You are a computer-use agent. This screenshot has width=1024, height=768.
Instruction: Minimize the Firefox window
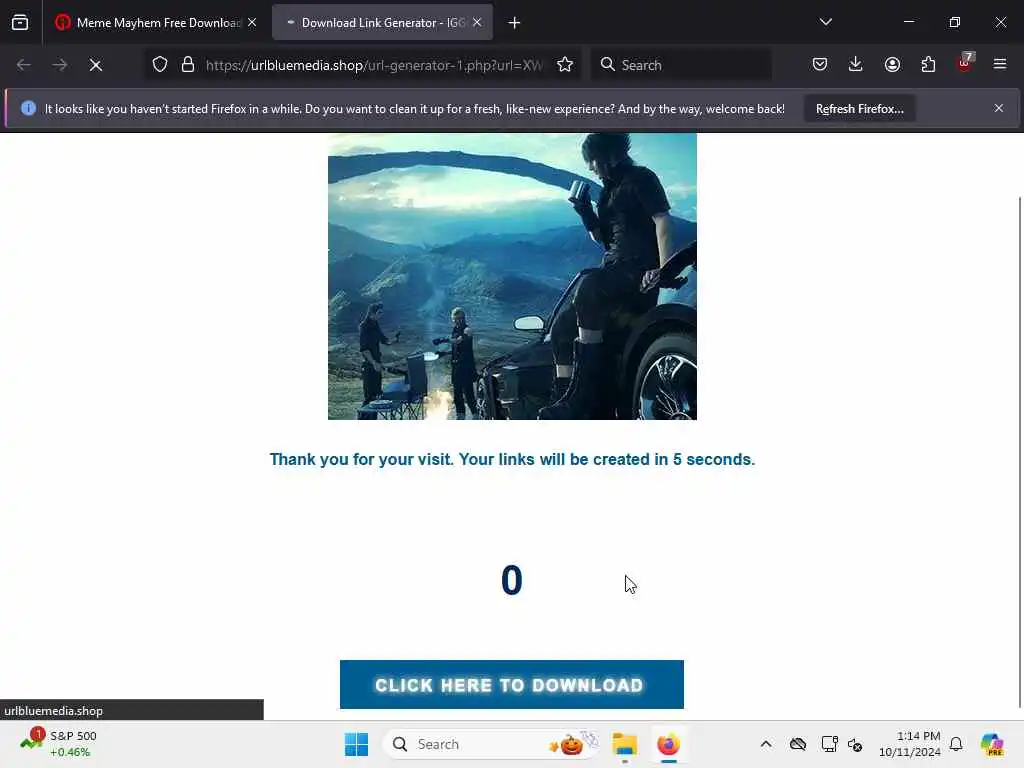click(x=908, y=22)
